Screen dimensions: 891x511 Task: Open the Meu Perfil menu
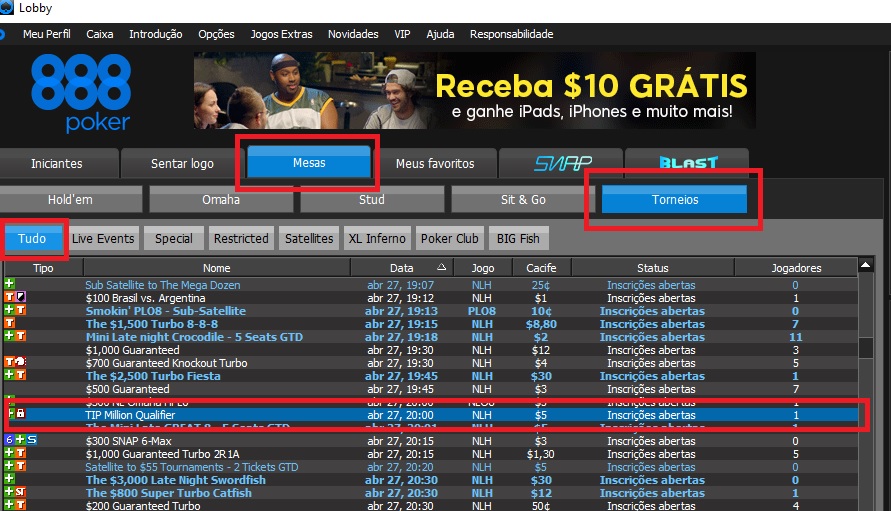click(x=47, y=34)
